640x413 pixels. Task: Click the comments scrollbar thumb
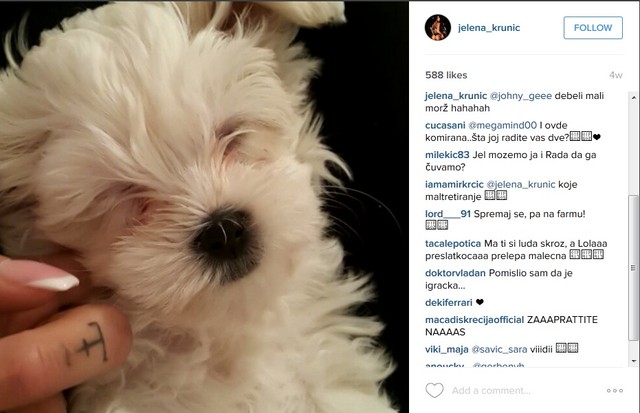pyautogui.click(x=633, y=268)
